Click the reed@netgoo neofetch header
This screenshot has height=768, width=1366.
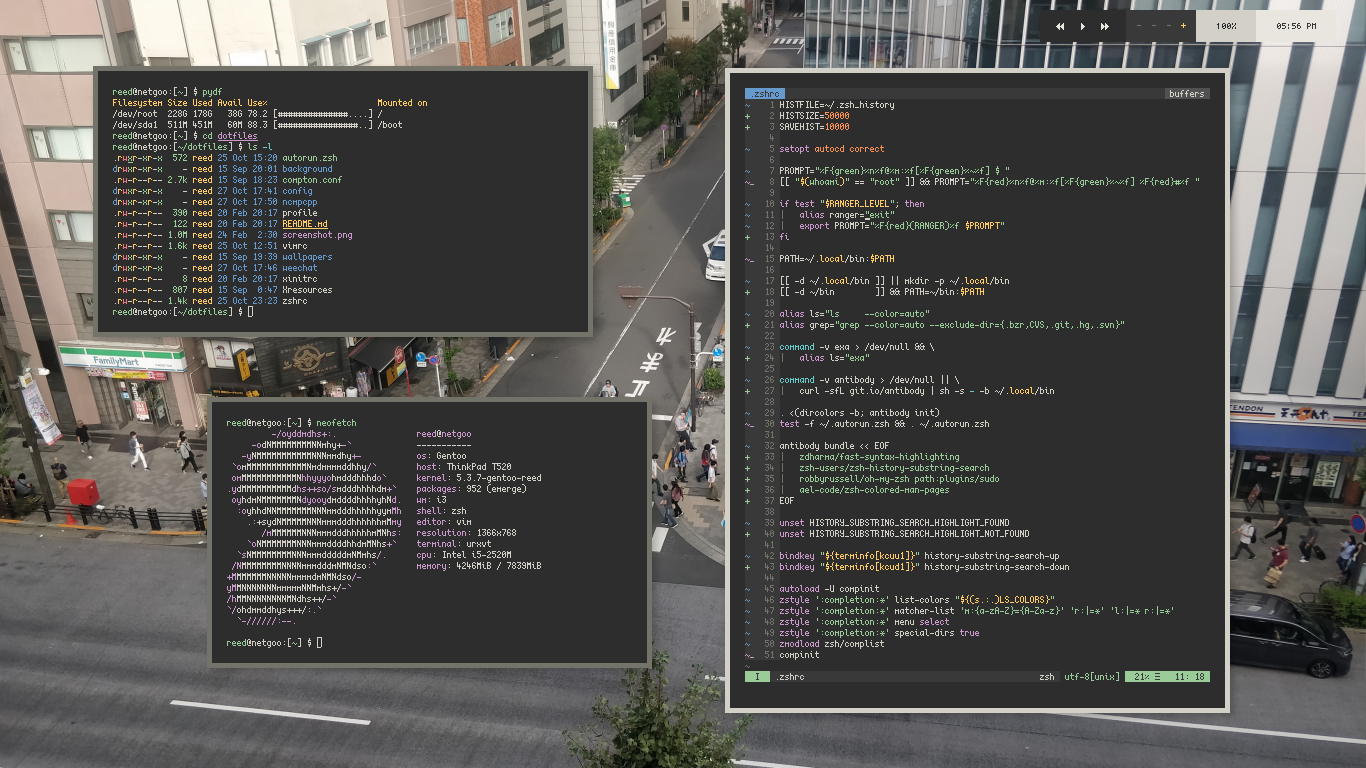(443, 435)
